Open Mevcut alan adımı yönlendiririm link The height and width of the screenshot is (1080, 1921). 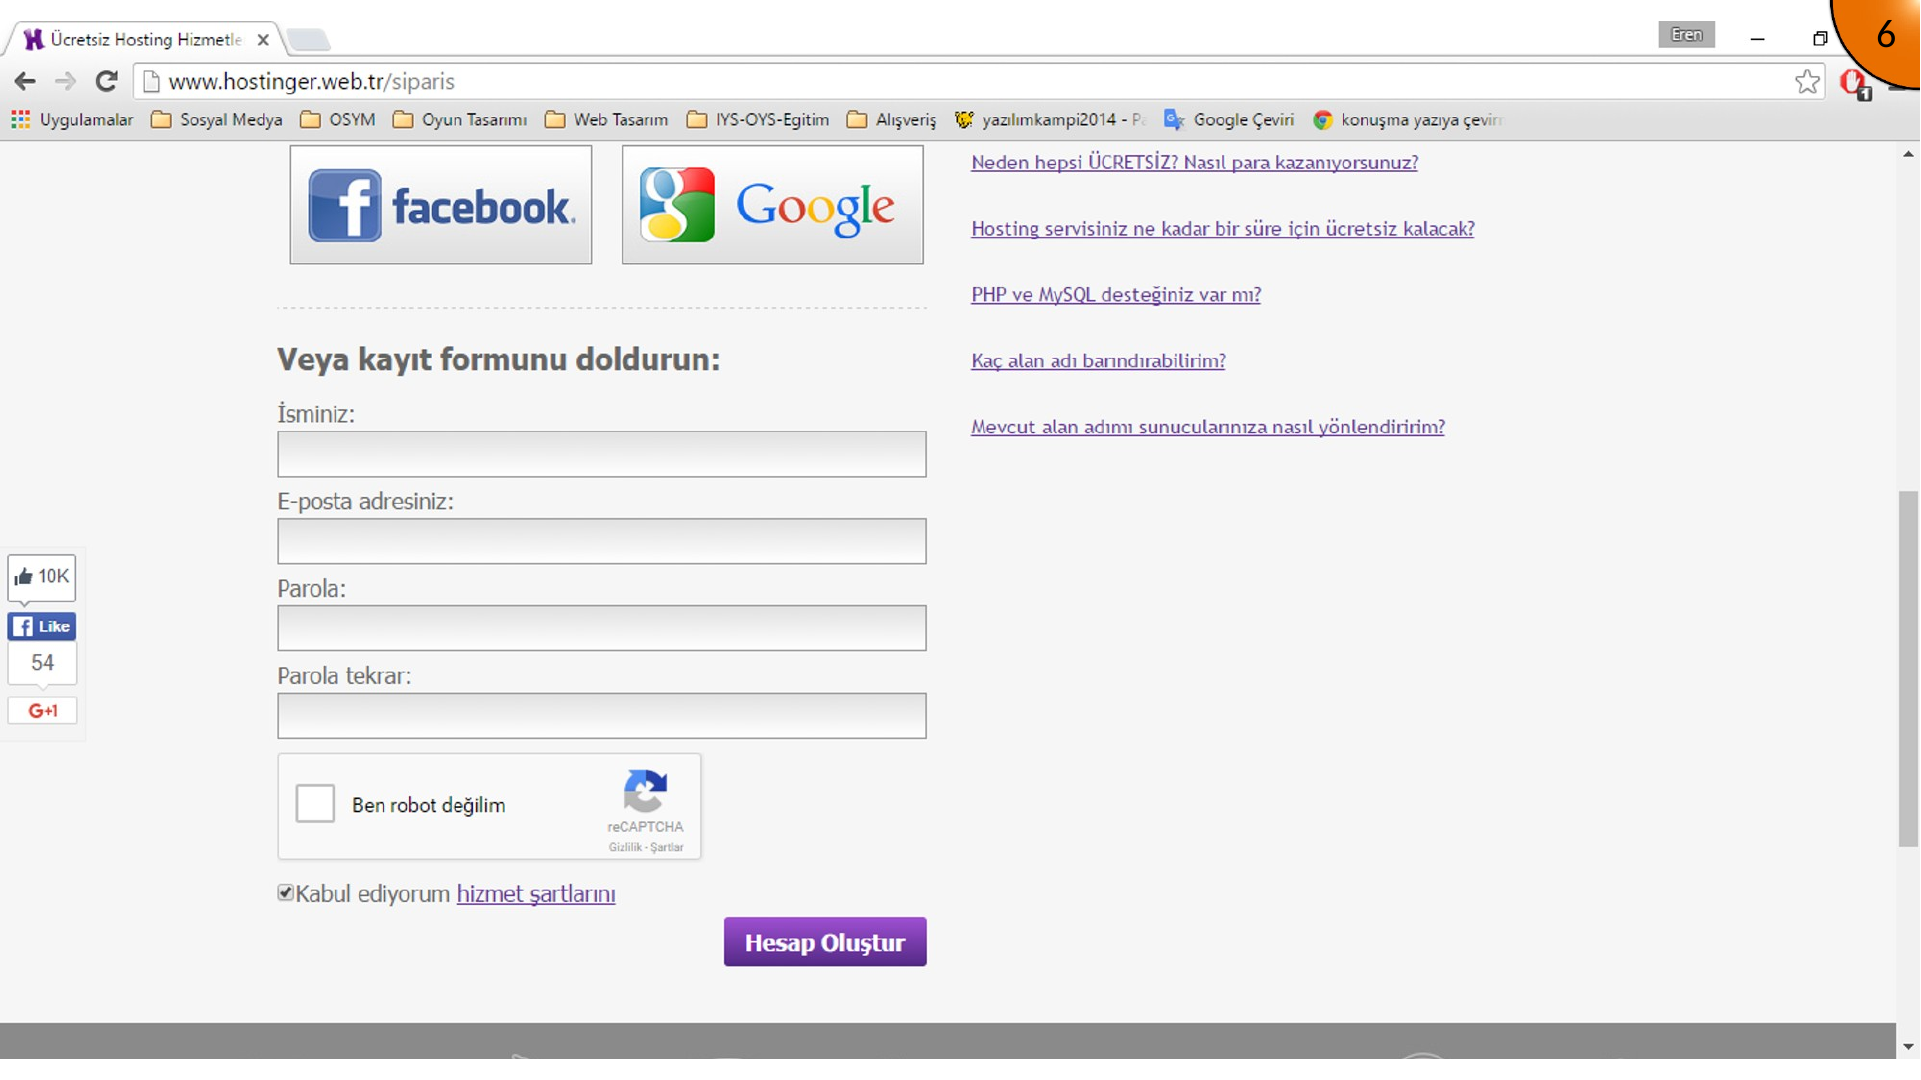click(x=1208, y=427)
